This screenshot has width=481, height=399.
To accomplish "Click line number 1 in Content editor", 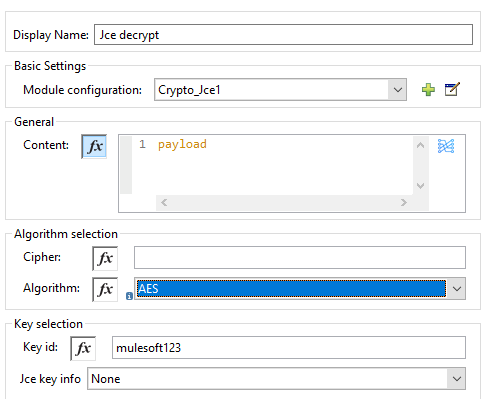I will pos(142,144).
